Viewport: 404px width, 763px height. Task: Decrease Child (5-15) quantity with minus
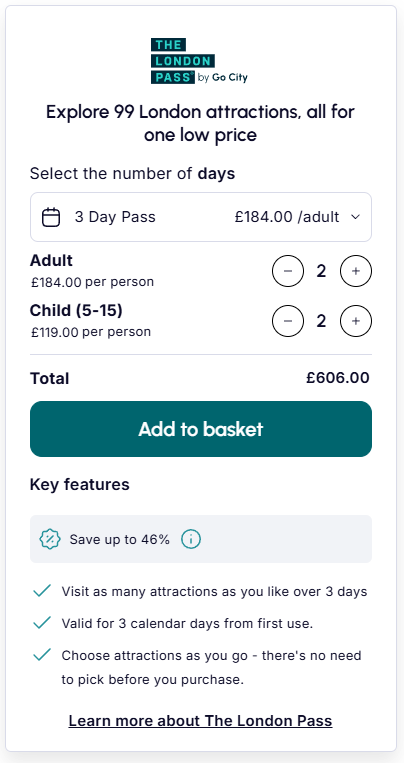pos(288,321)
